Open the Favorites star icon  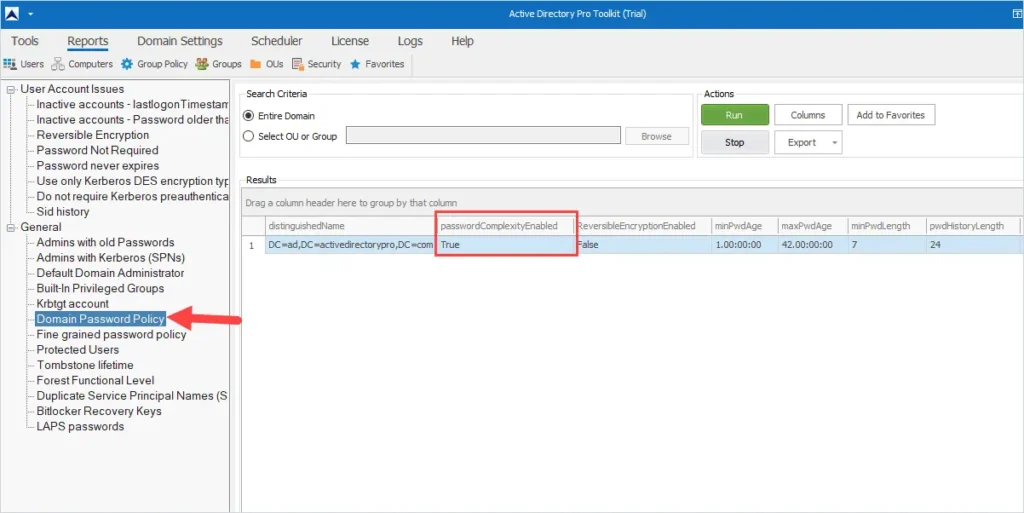pos(355,64)
